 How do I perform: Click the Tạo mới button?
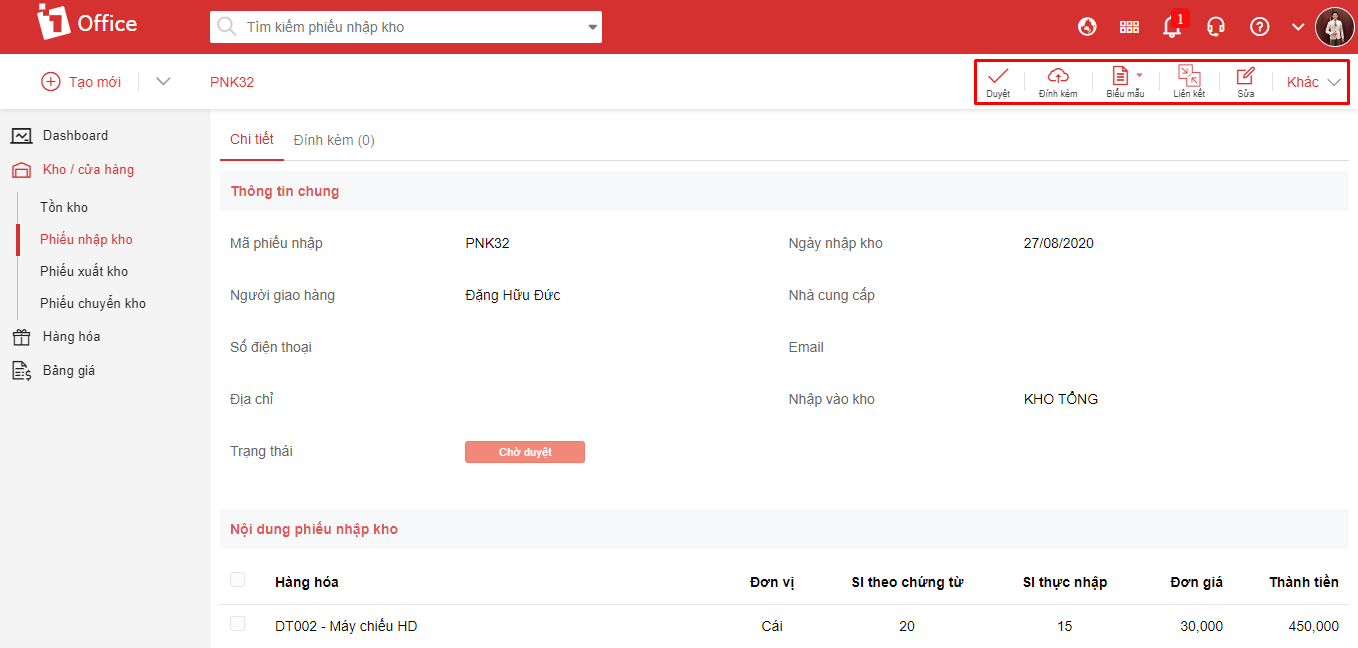pyautogui.click(x=81, y=82)
